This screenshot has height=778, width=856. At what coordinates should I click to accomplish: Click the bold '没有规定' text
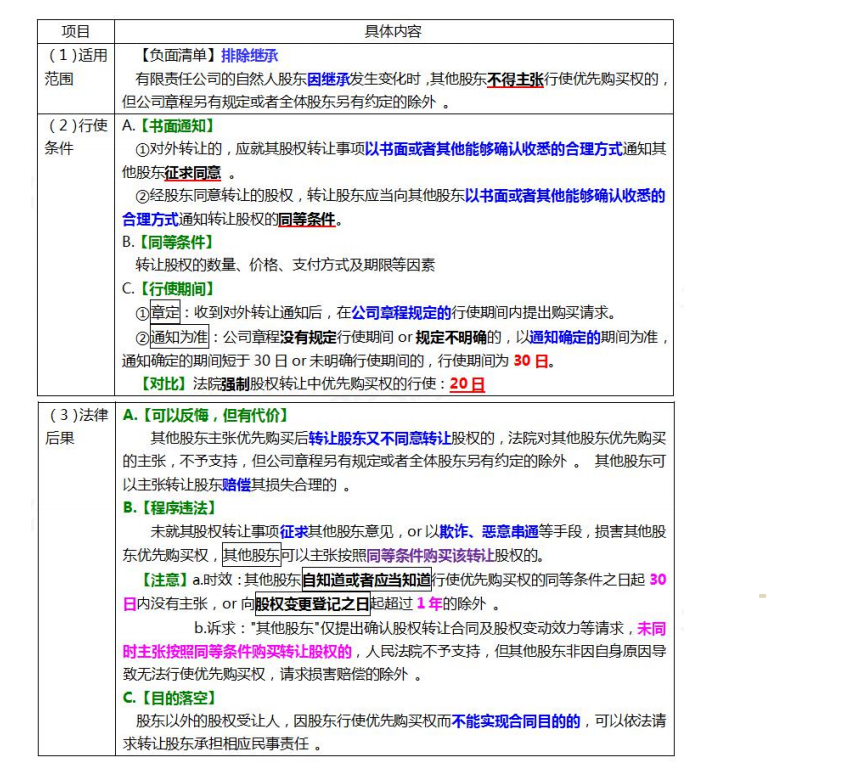pyautogui.click(x=308, y=337)
